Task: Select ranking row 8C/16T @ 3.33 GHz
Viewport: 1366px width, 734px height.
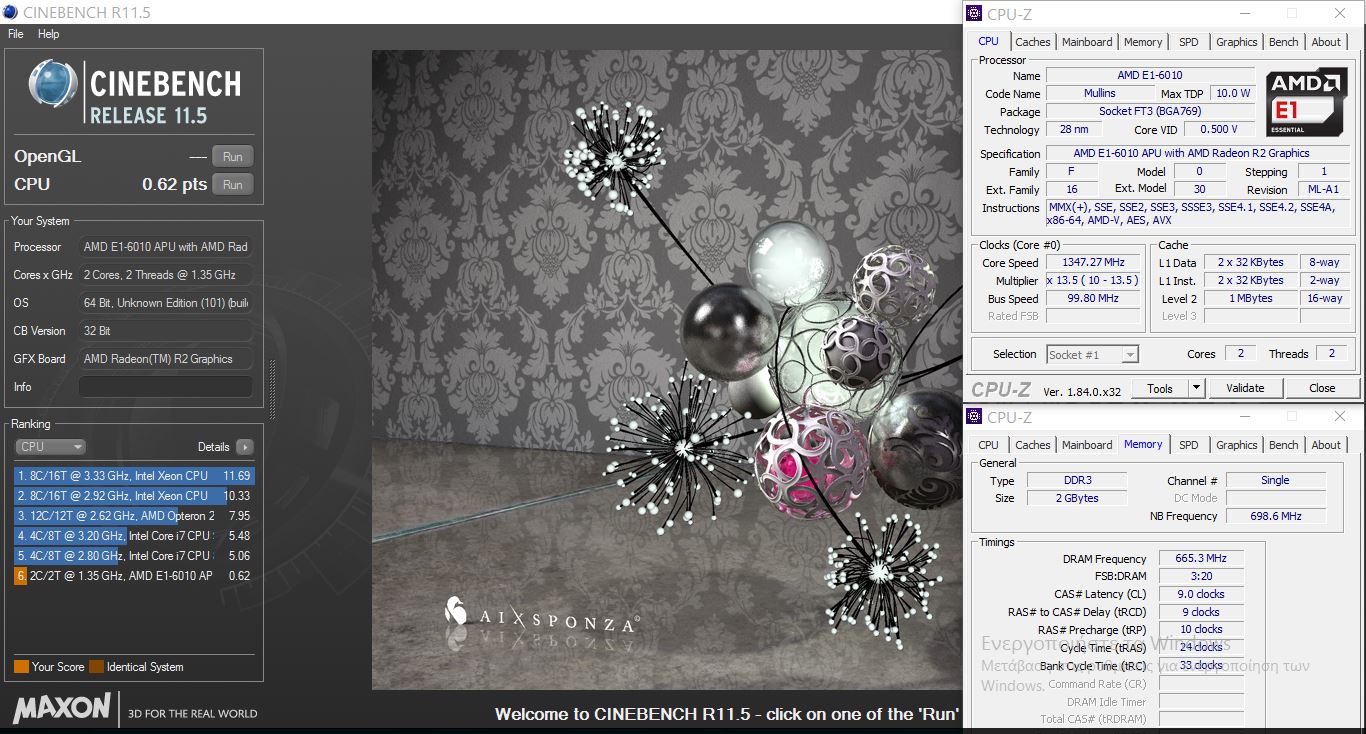Action: pos(134,476)
